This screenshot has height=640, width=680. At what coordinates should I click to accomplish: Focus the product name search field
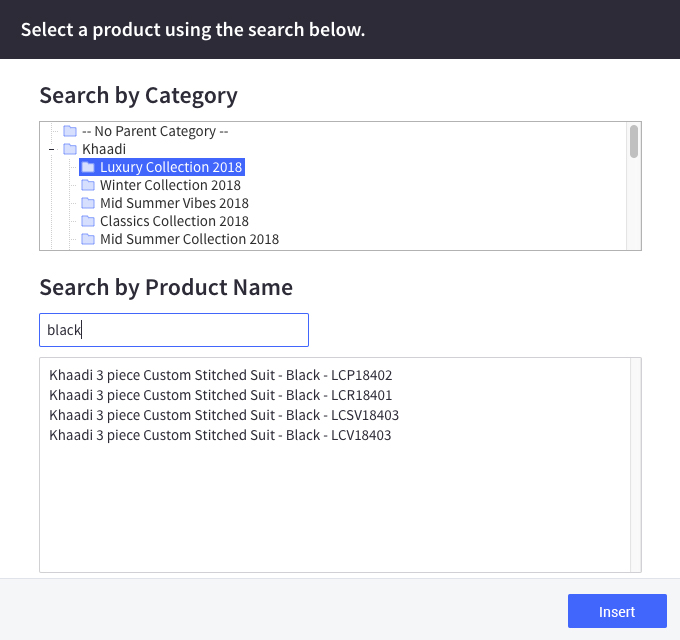point(174,330)
